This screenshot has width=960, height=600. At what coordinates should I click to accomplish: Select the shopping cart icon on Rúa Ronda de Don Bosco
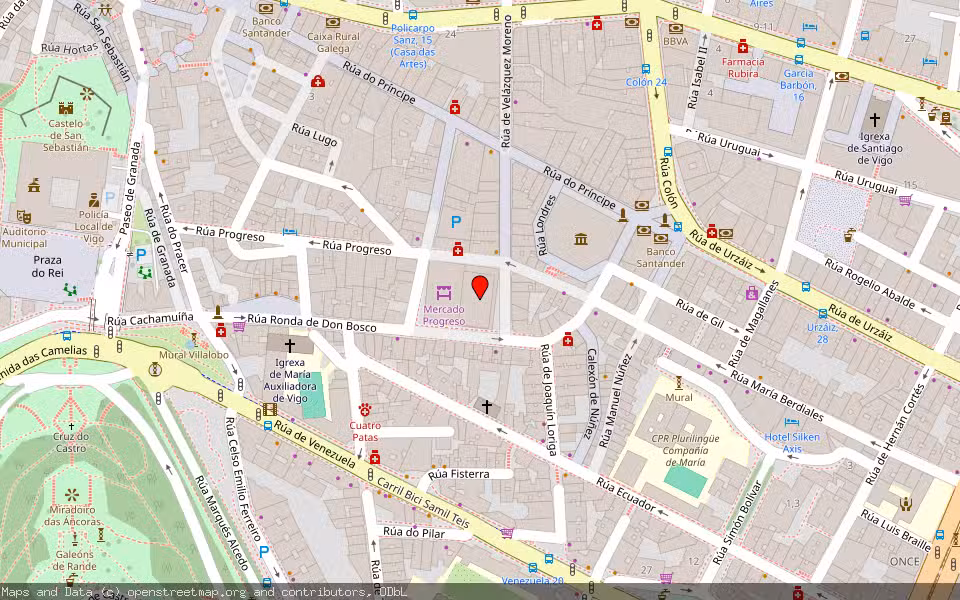click(x=239, y=326)
